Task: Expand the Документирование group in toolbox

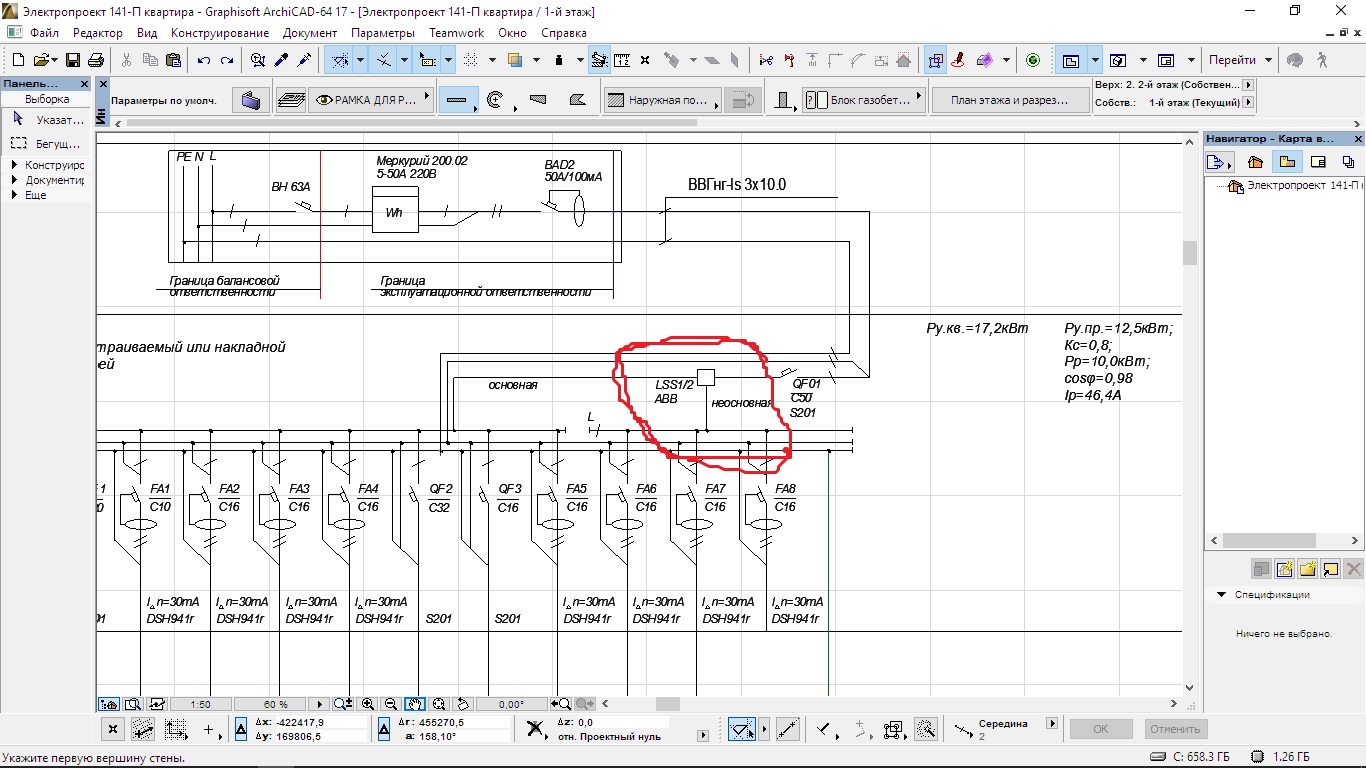Action: click(15, 180)
